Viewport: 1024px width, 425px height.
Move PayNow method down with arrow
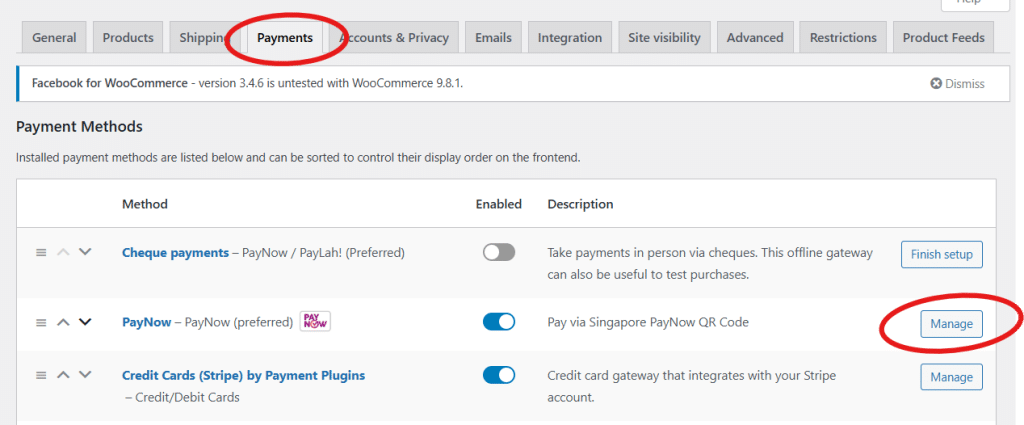point(85,322)
